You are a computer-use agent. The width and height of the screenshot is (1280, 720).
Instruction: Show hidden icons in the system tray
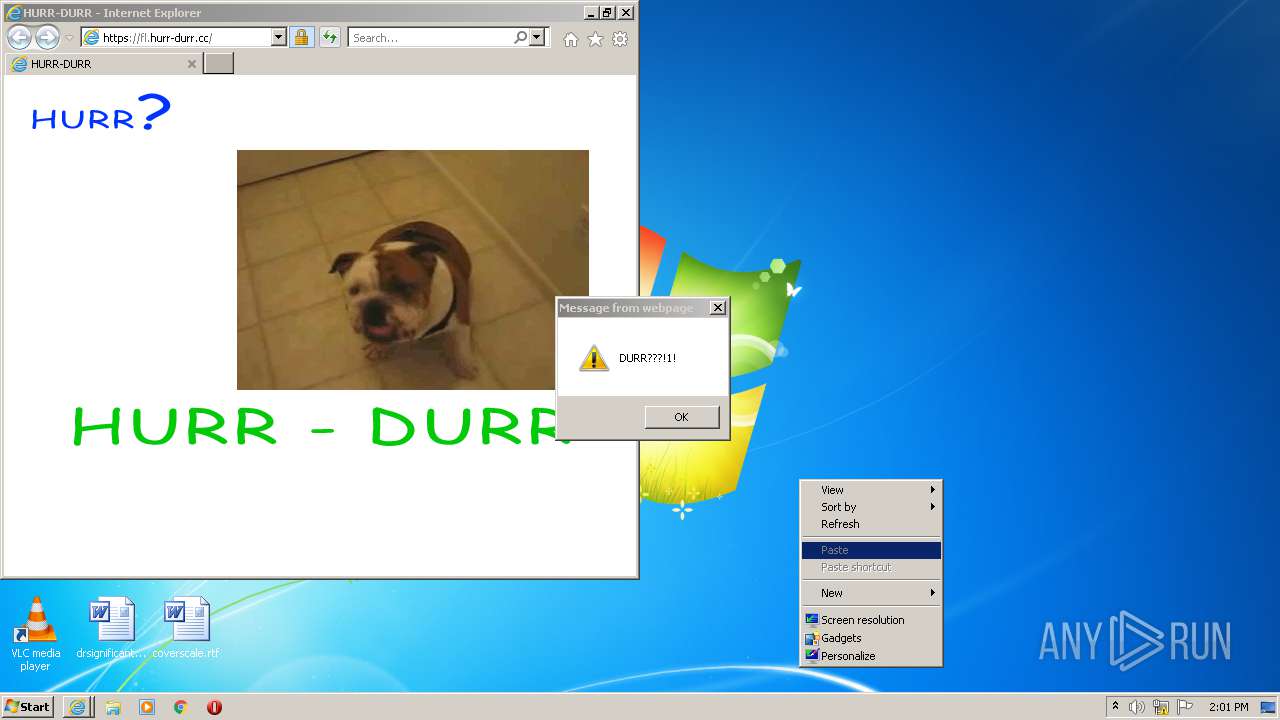(x=1115, y=707)
